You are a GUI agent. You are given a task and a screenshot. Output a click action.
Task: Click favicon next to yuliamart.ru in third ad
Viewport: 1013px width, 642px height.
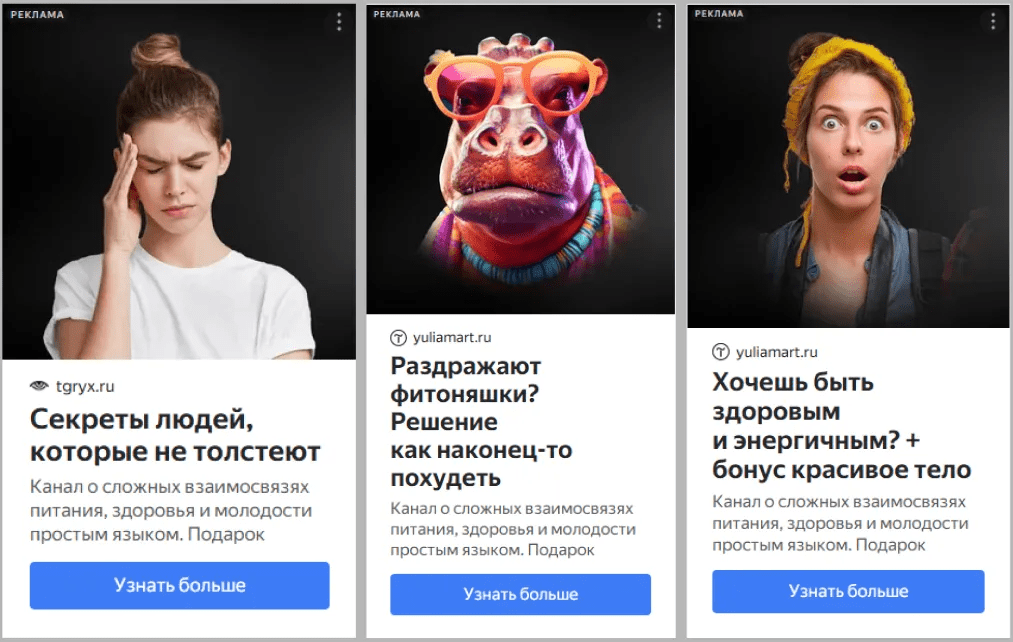(x=720, y=352)
